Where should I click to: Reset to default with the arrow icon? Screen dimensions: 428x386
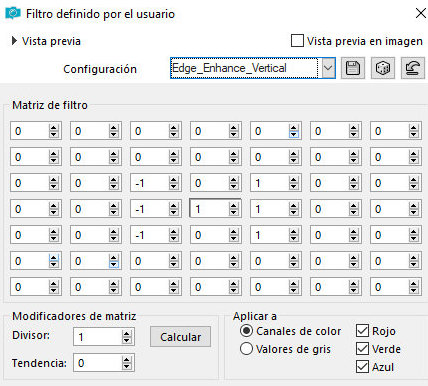(x=413, y=68)
